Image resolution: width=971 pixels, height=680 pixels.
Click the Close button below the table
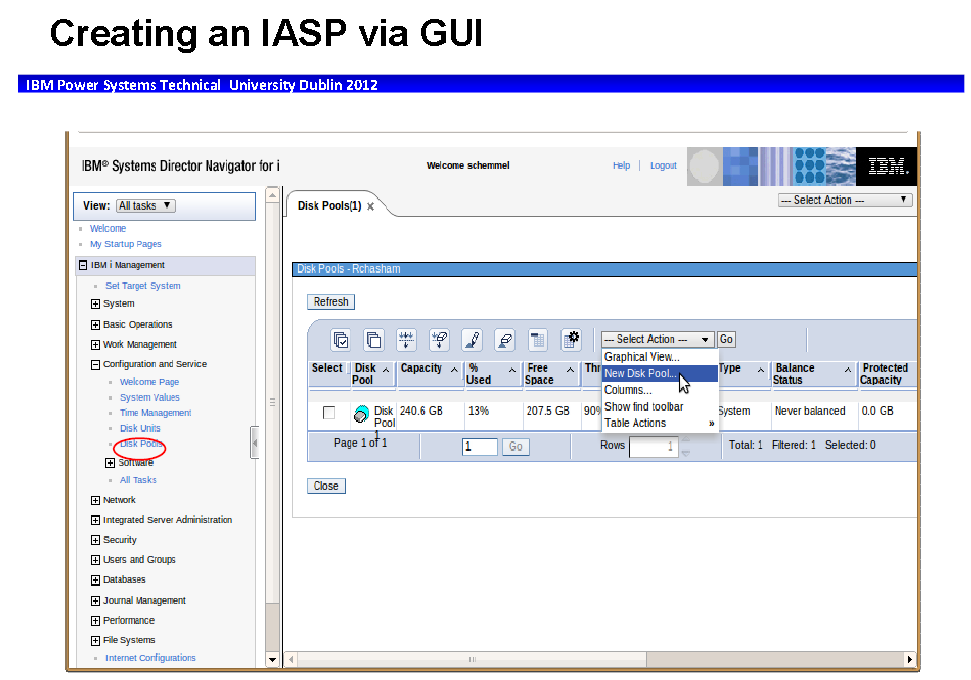326,486
